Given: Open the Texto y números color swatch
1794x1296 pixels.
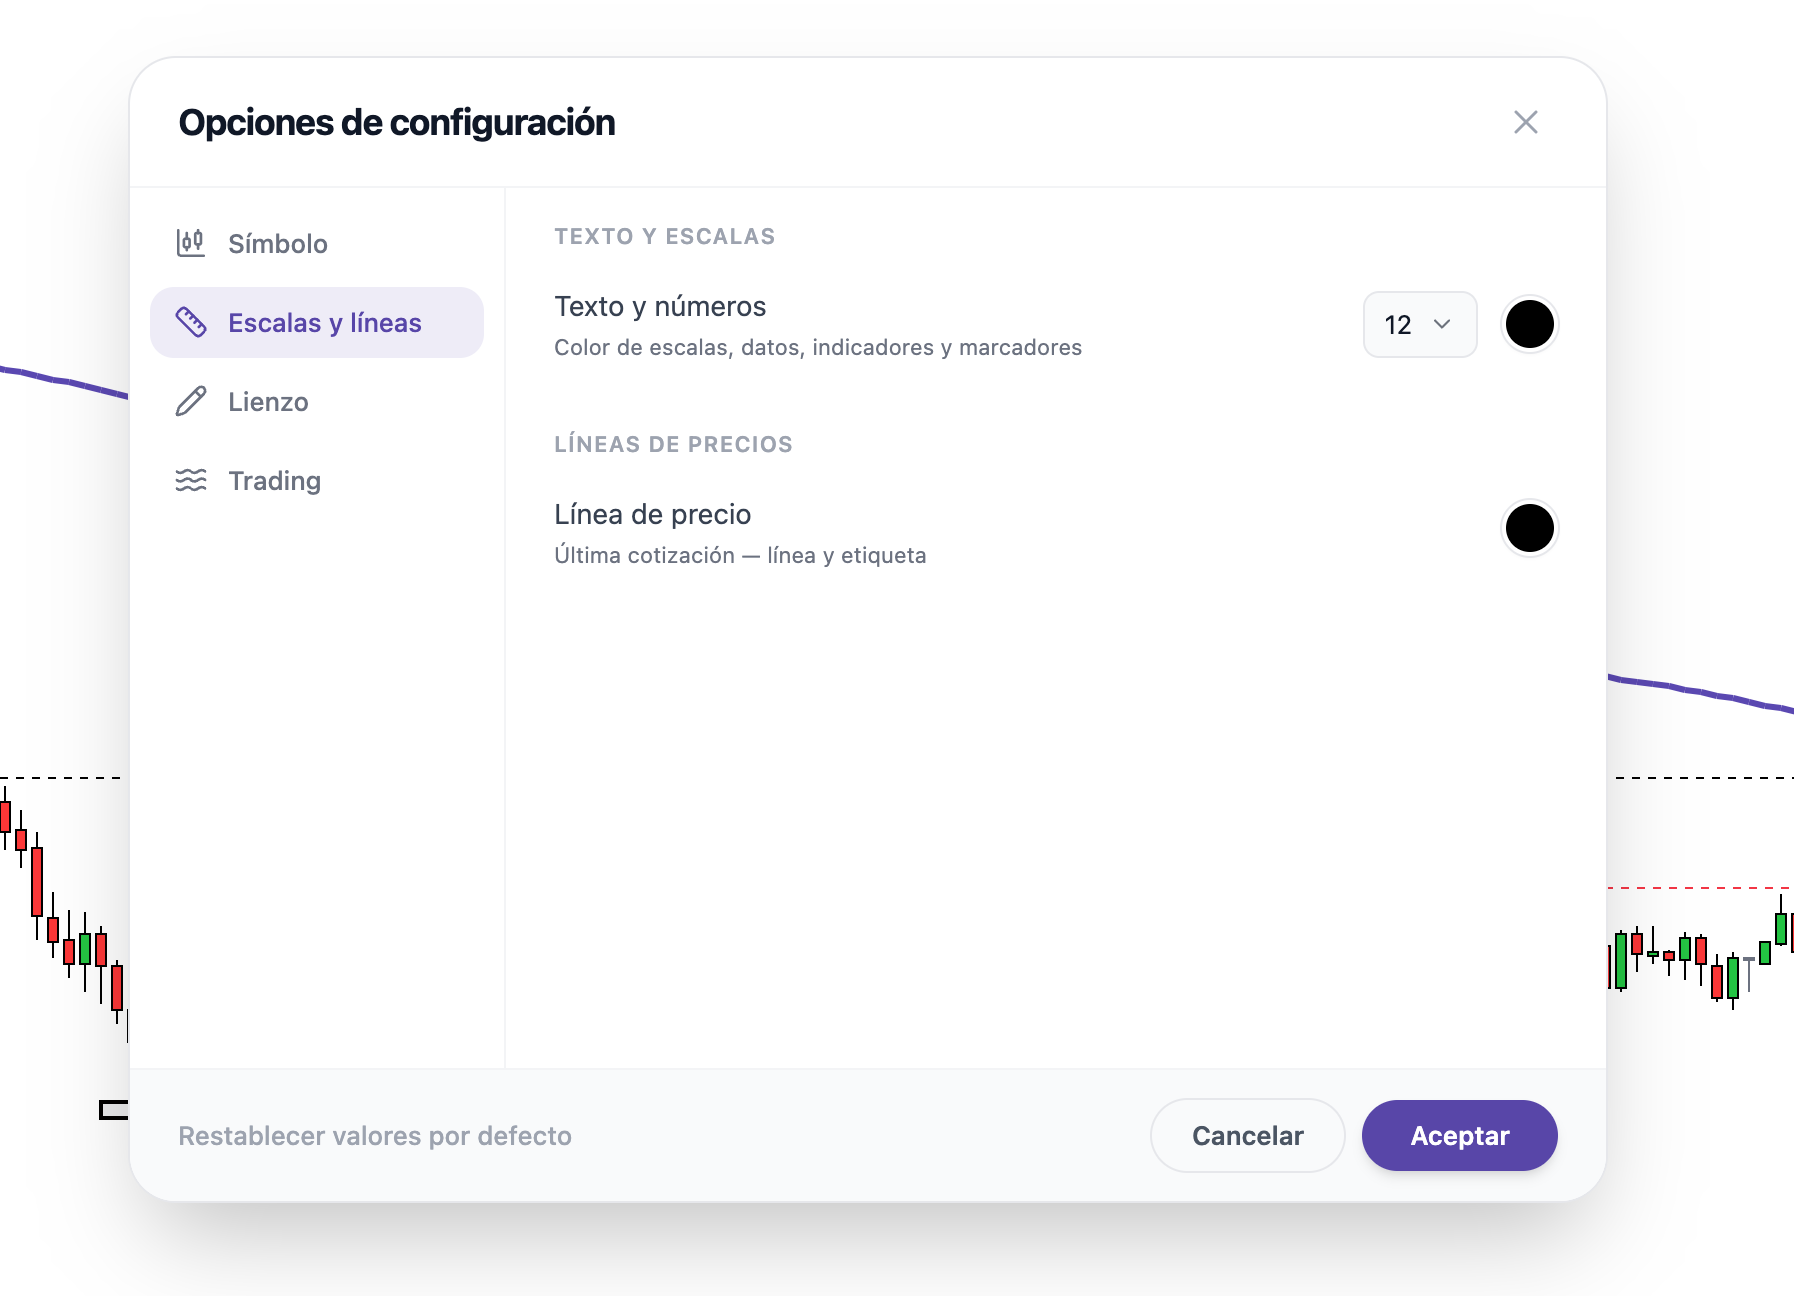Looking at the screenshot, I should 1529,324.
